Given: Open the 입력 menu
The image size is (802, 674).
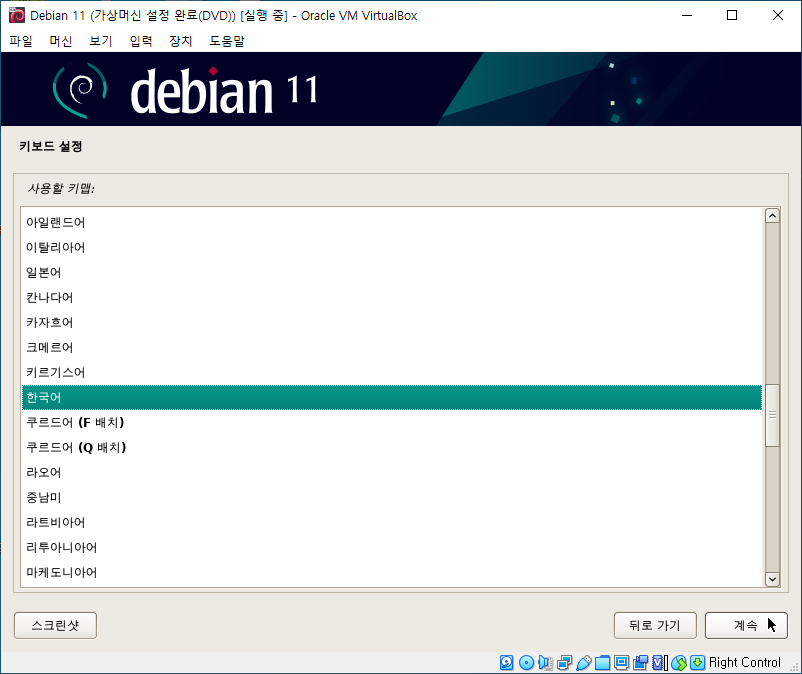Looking at the screenshot, I should tap(141, 41).
